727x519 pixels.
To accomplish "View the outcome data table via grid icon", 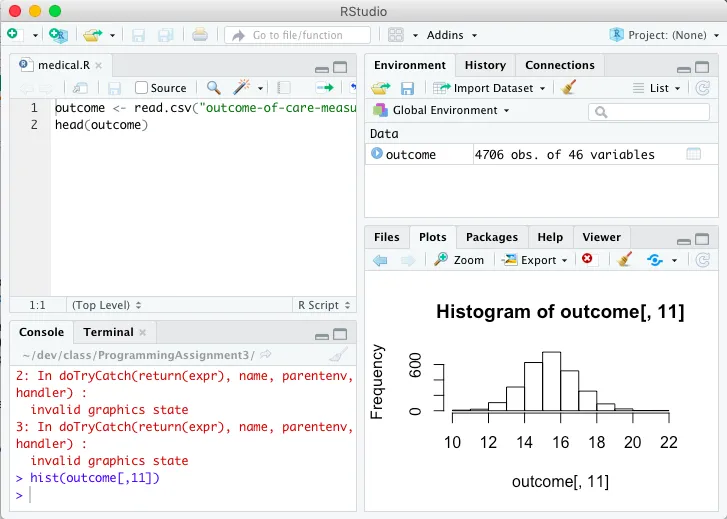I will pyautogui.click(x=693, y=154).
